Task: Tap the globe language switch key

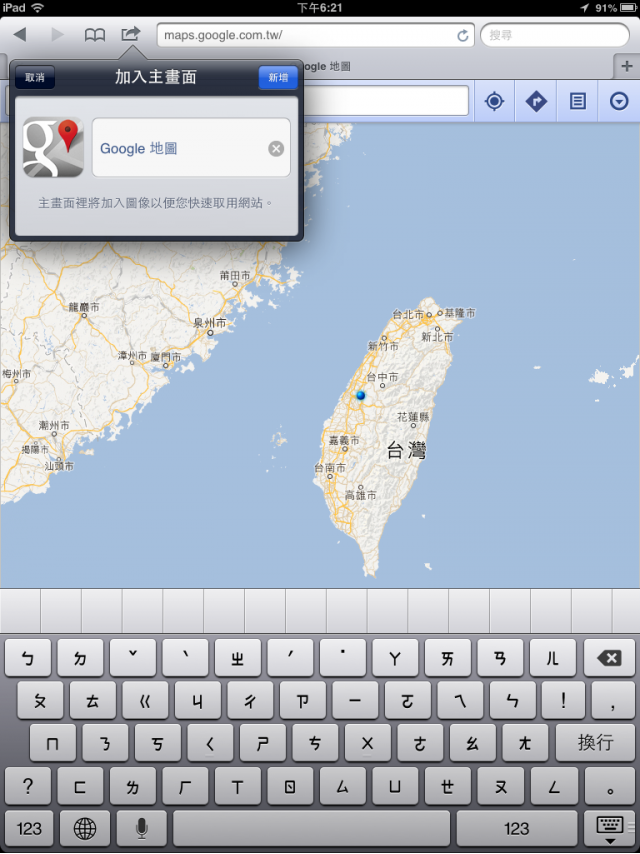Action: pos(85,828)
